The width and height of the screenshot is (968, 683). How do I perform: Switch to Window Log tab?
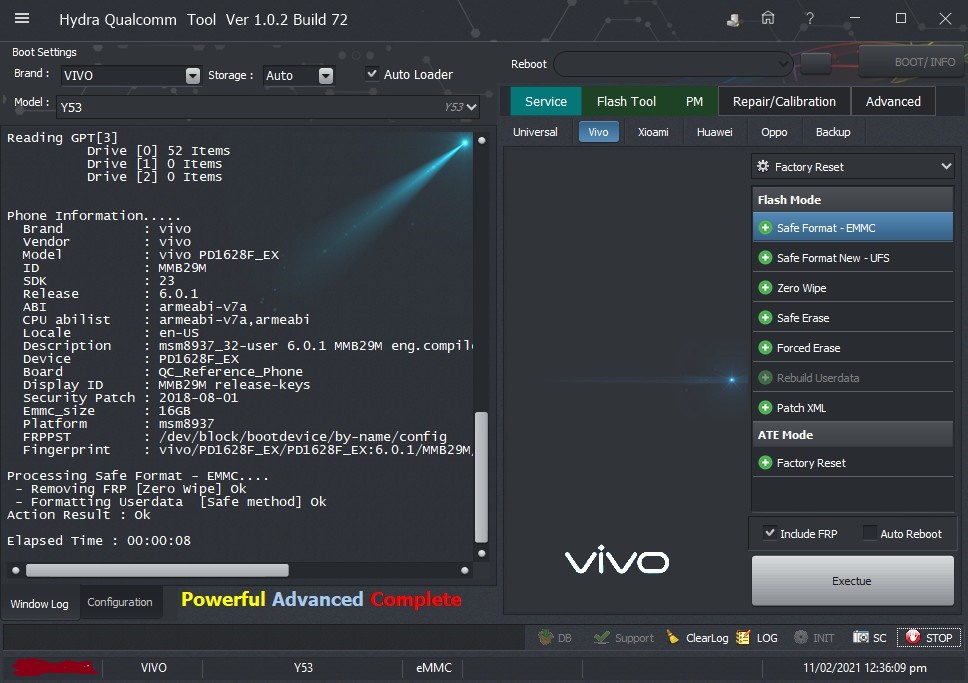[x=40, y=603]
